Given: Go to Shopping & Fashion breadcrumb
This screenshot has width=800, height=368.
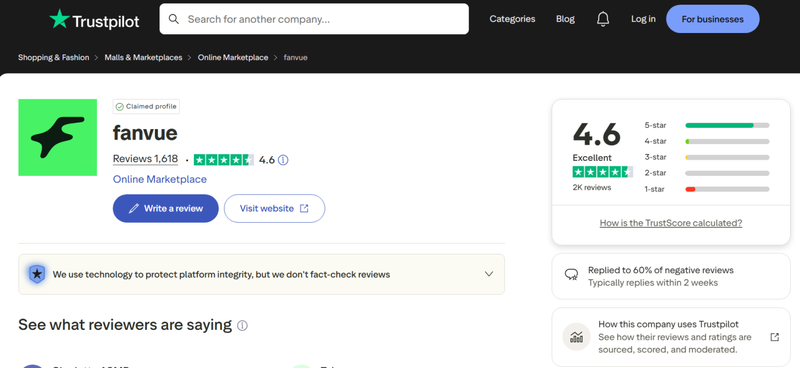Looking at the screenshot, I should coord(54,58).
